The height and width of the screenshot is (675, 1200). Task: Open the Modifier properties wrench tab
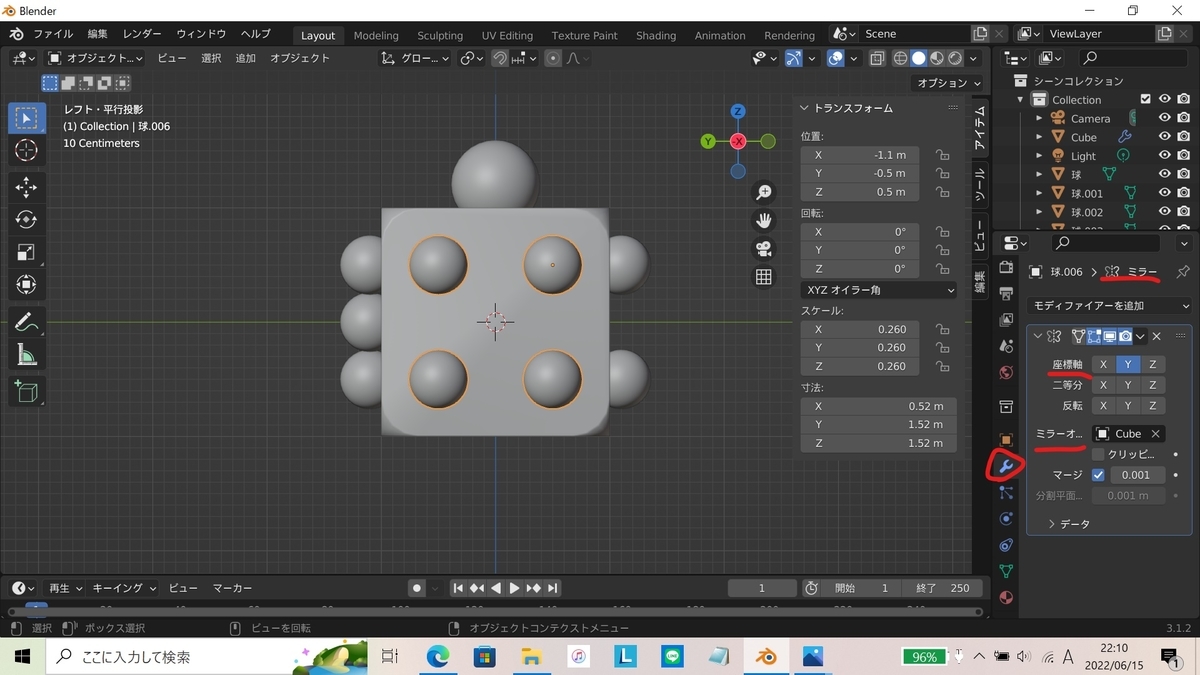pos(1006,466)
